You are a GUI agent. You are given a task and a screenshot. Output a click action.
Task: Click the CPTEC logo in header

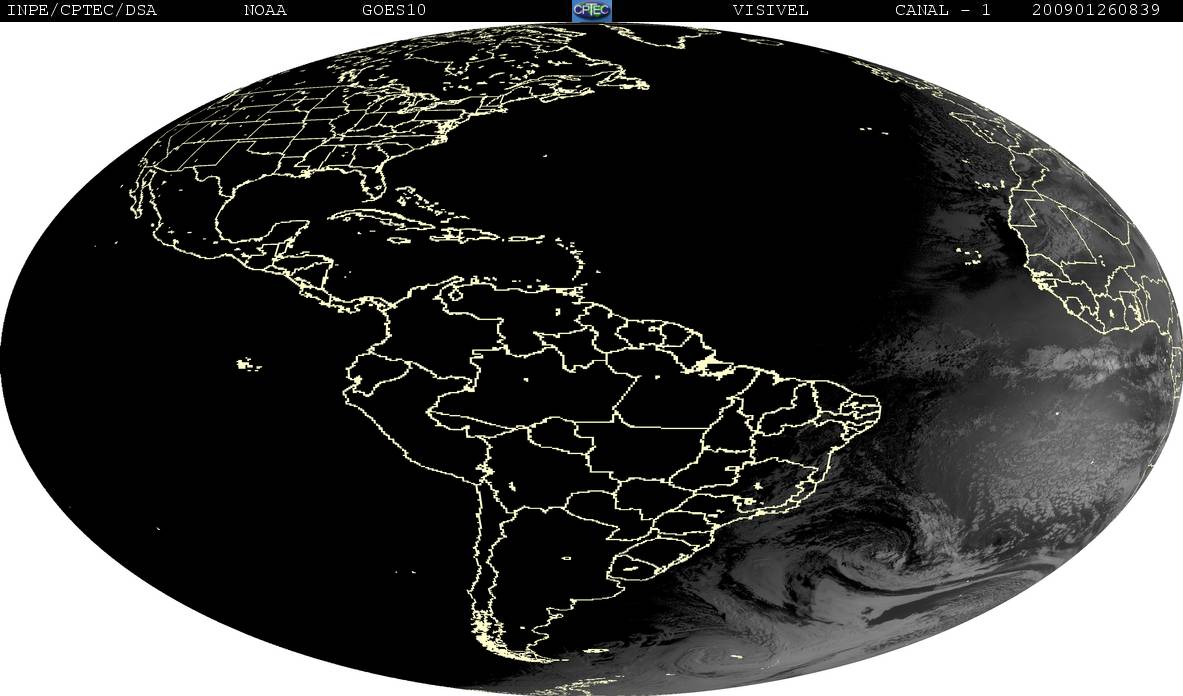coord(592,10)
